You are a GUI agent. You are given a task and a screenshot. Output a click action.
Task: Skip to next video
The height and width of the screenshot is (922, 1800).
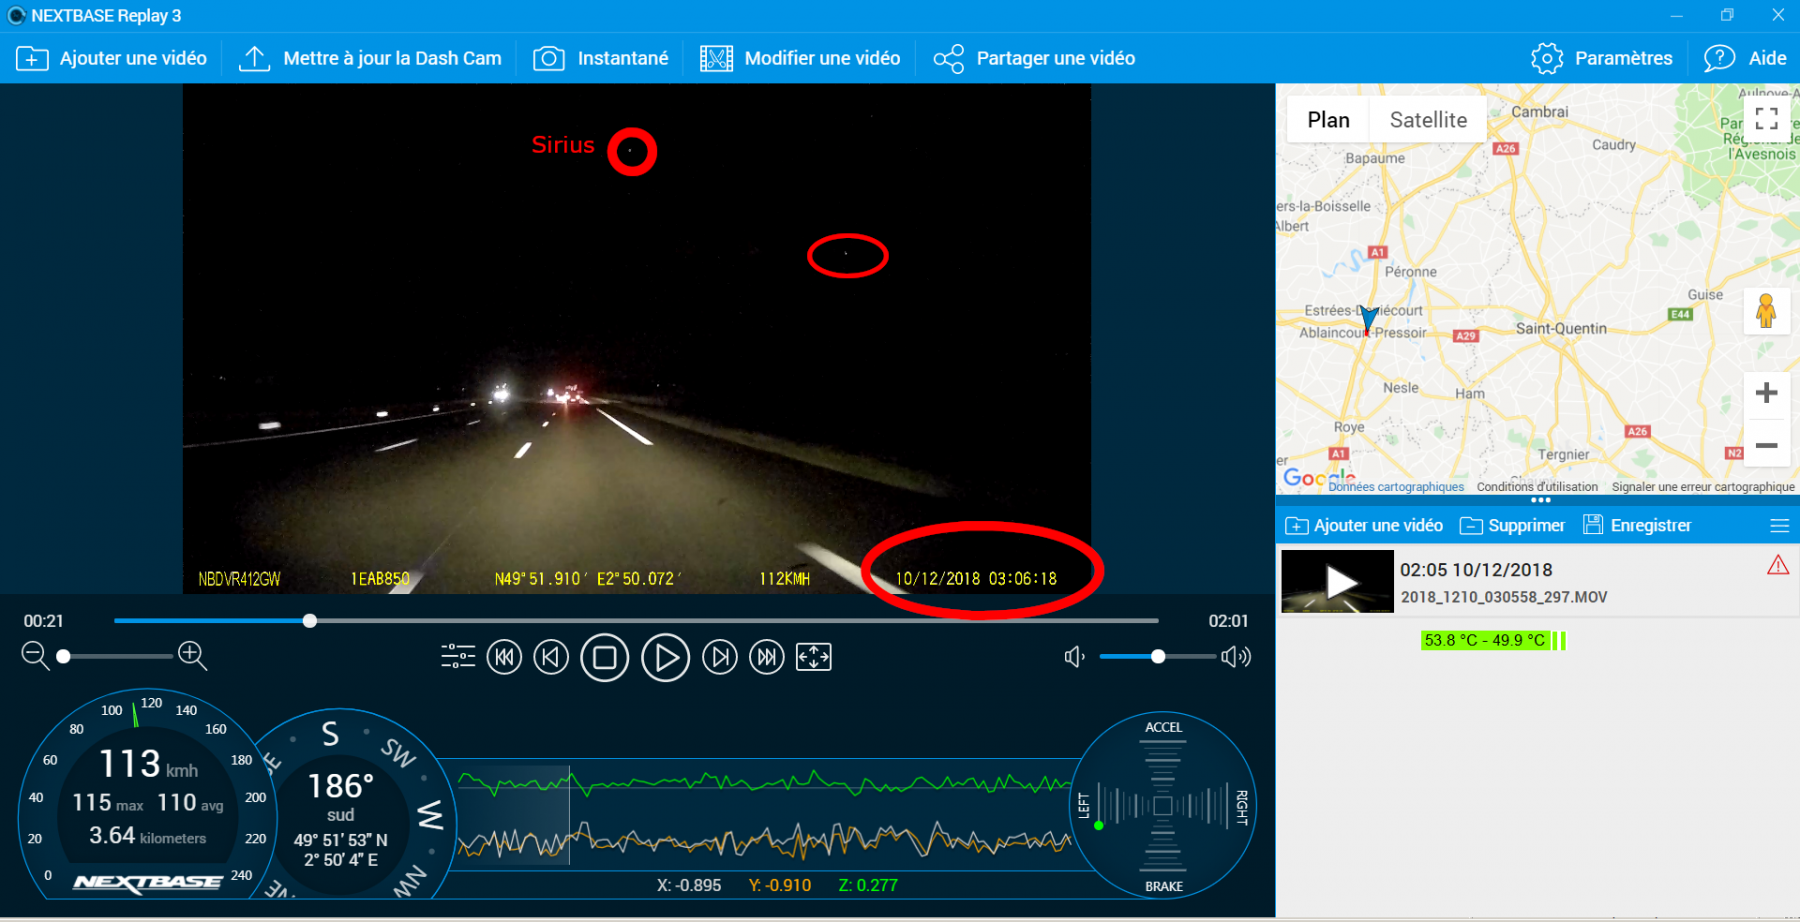point(767,657)
